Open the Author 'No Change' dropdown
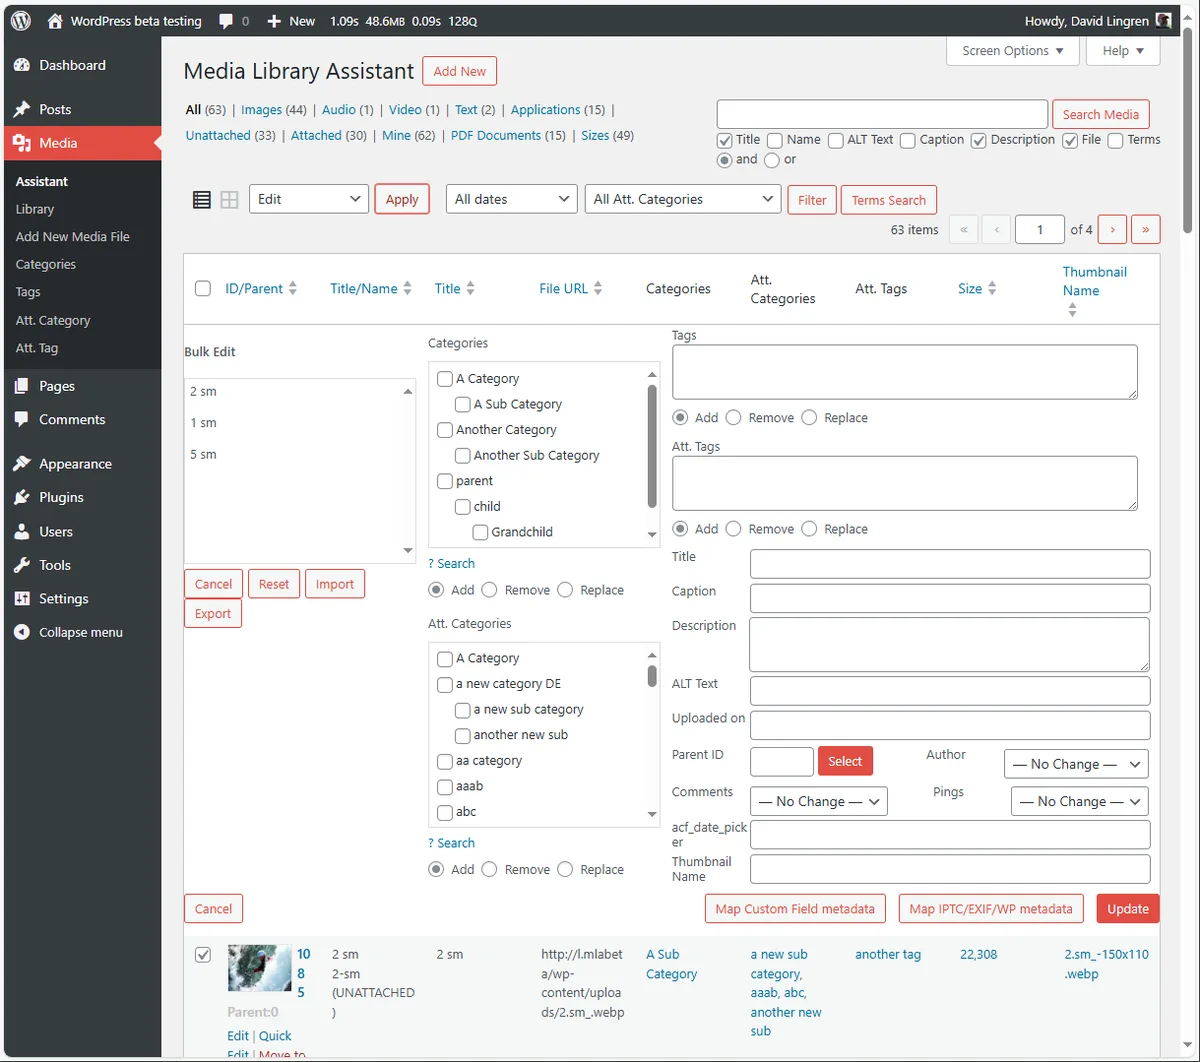 coord(1076,764)
